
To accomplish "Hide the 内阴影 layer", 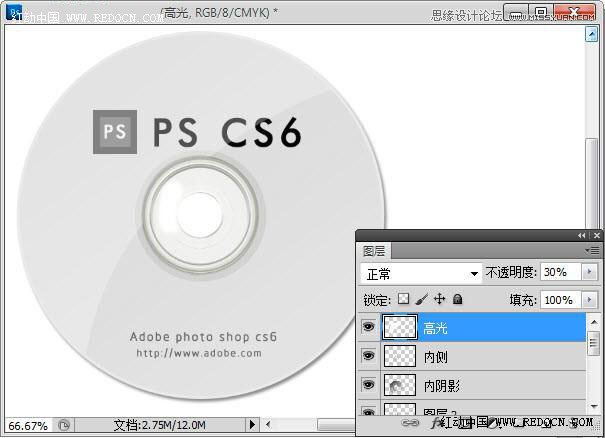I will pos(368,384).
